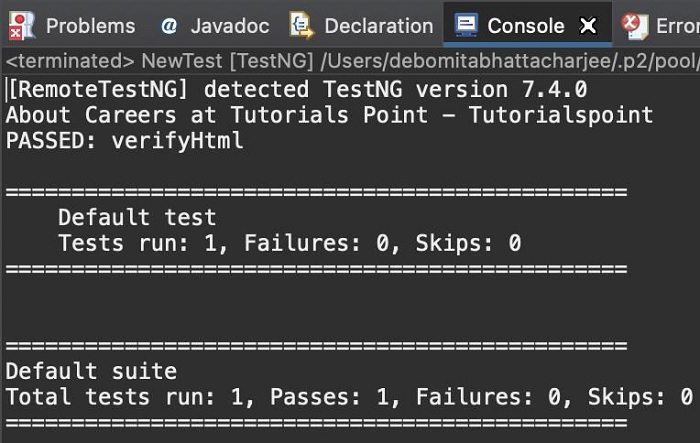
Task: Click the Problems tab icon
Action: pyautogui.click(x=22, y=24)
